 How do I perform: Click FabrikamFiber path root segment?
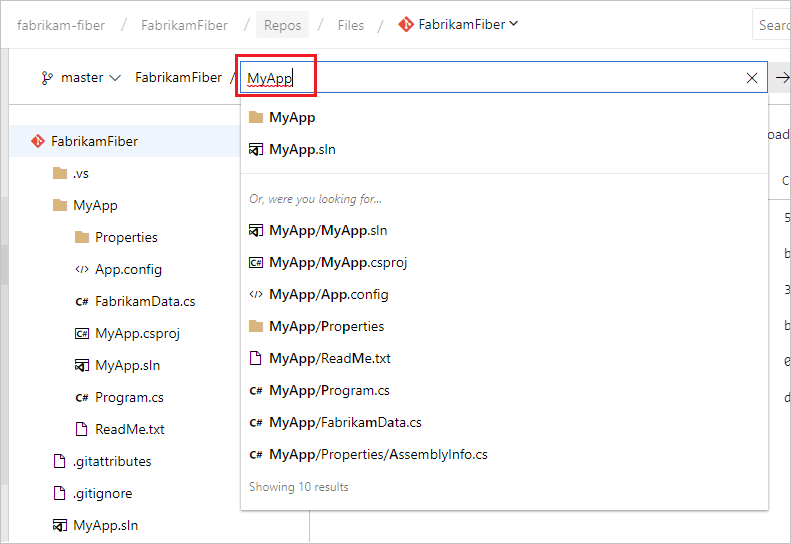tap(178, 77)
